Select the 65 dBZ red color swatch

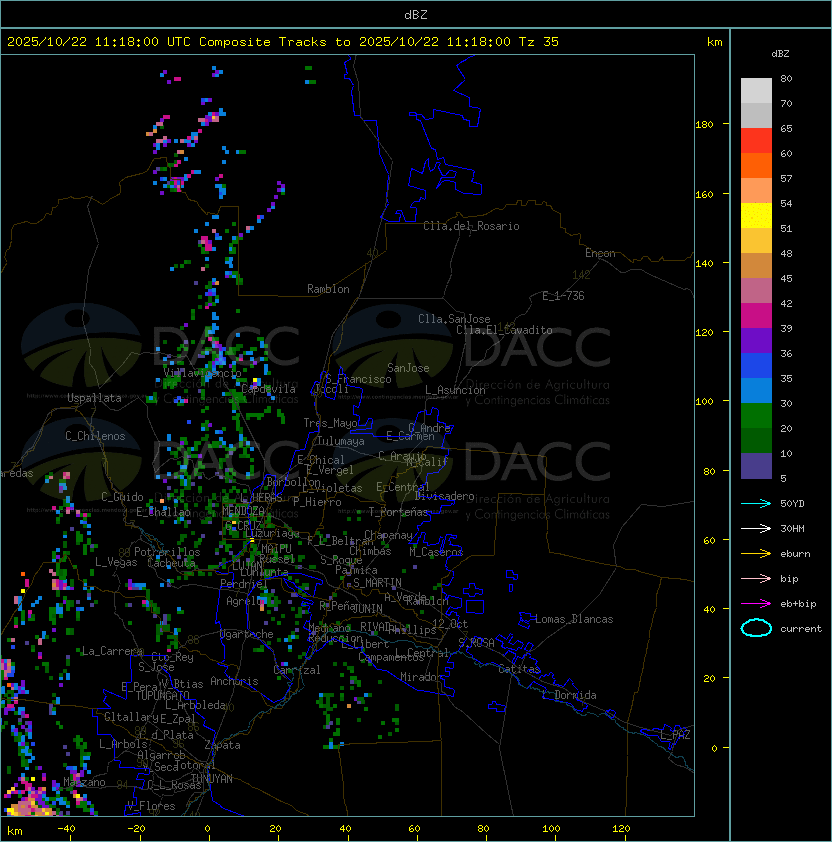click(x=756, y=141)
